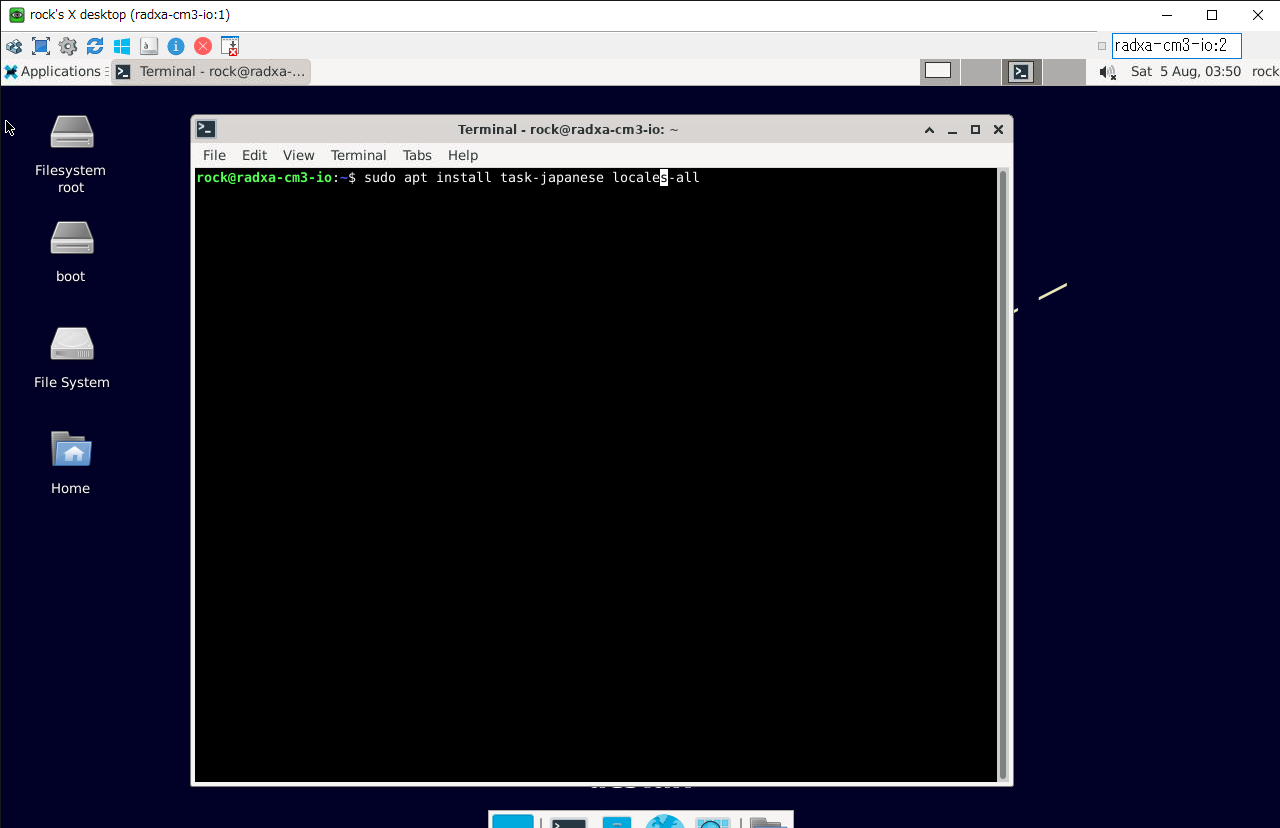Viewport: 1280px width, 828px height.
Task: Open the rock user menu in panel
Action: point(1264,72)
